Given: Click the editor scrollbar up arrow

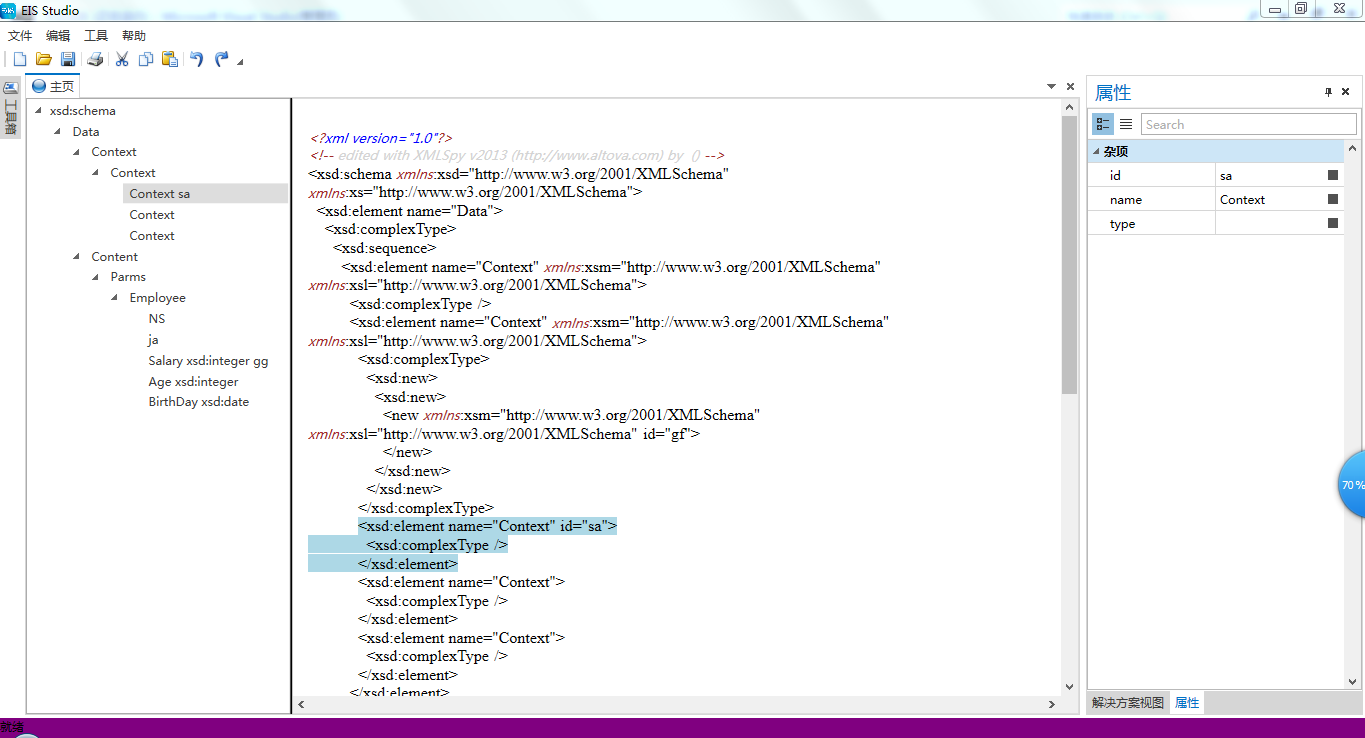Looking at the screenshot, I should 1070,105.
